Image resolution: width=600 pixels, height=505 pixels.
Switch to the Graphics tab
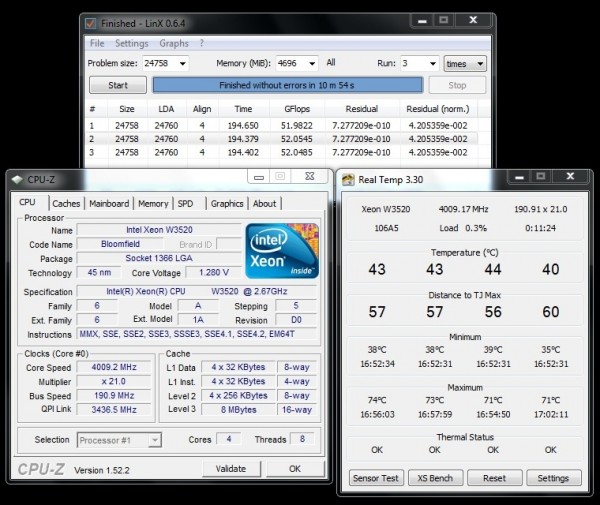227,204
